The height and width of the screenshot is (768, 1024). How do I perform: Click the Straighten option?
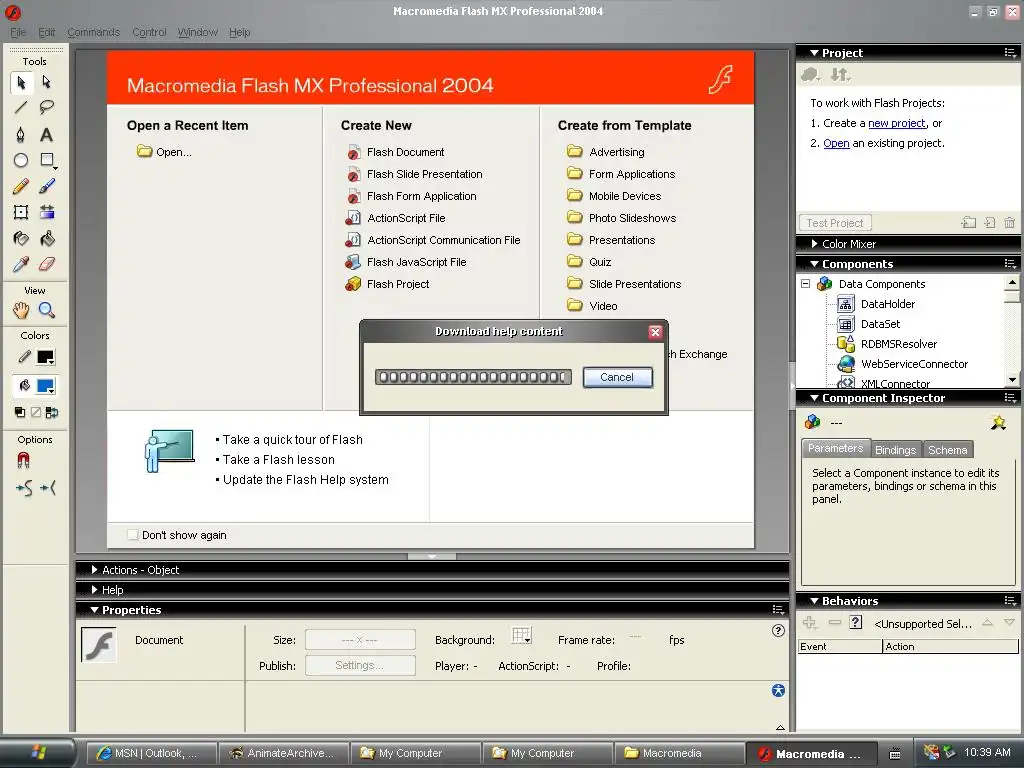click(x=48, y=488)
